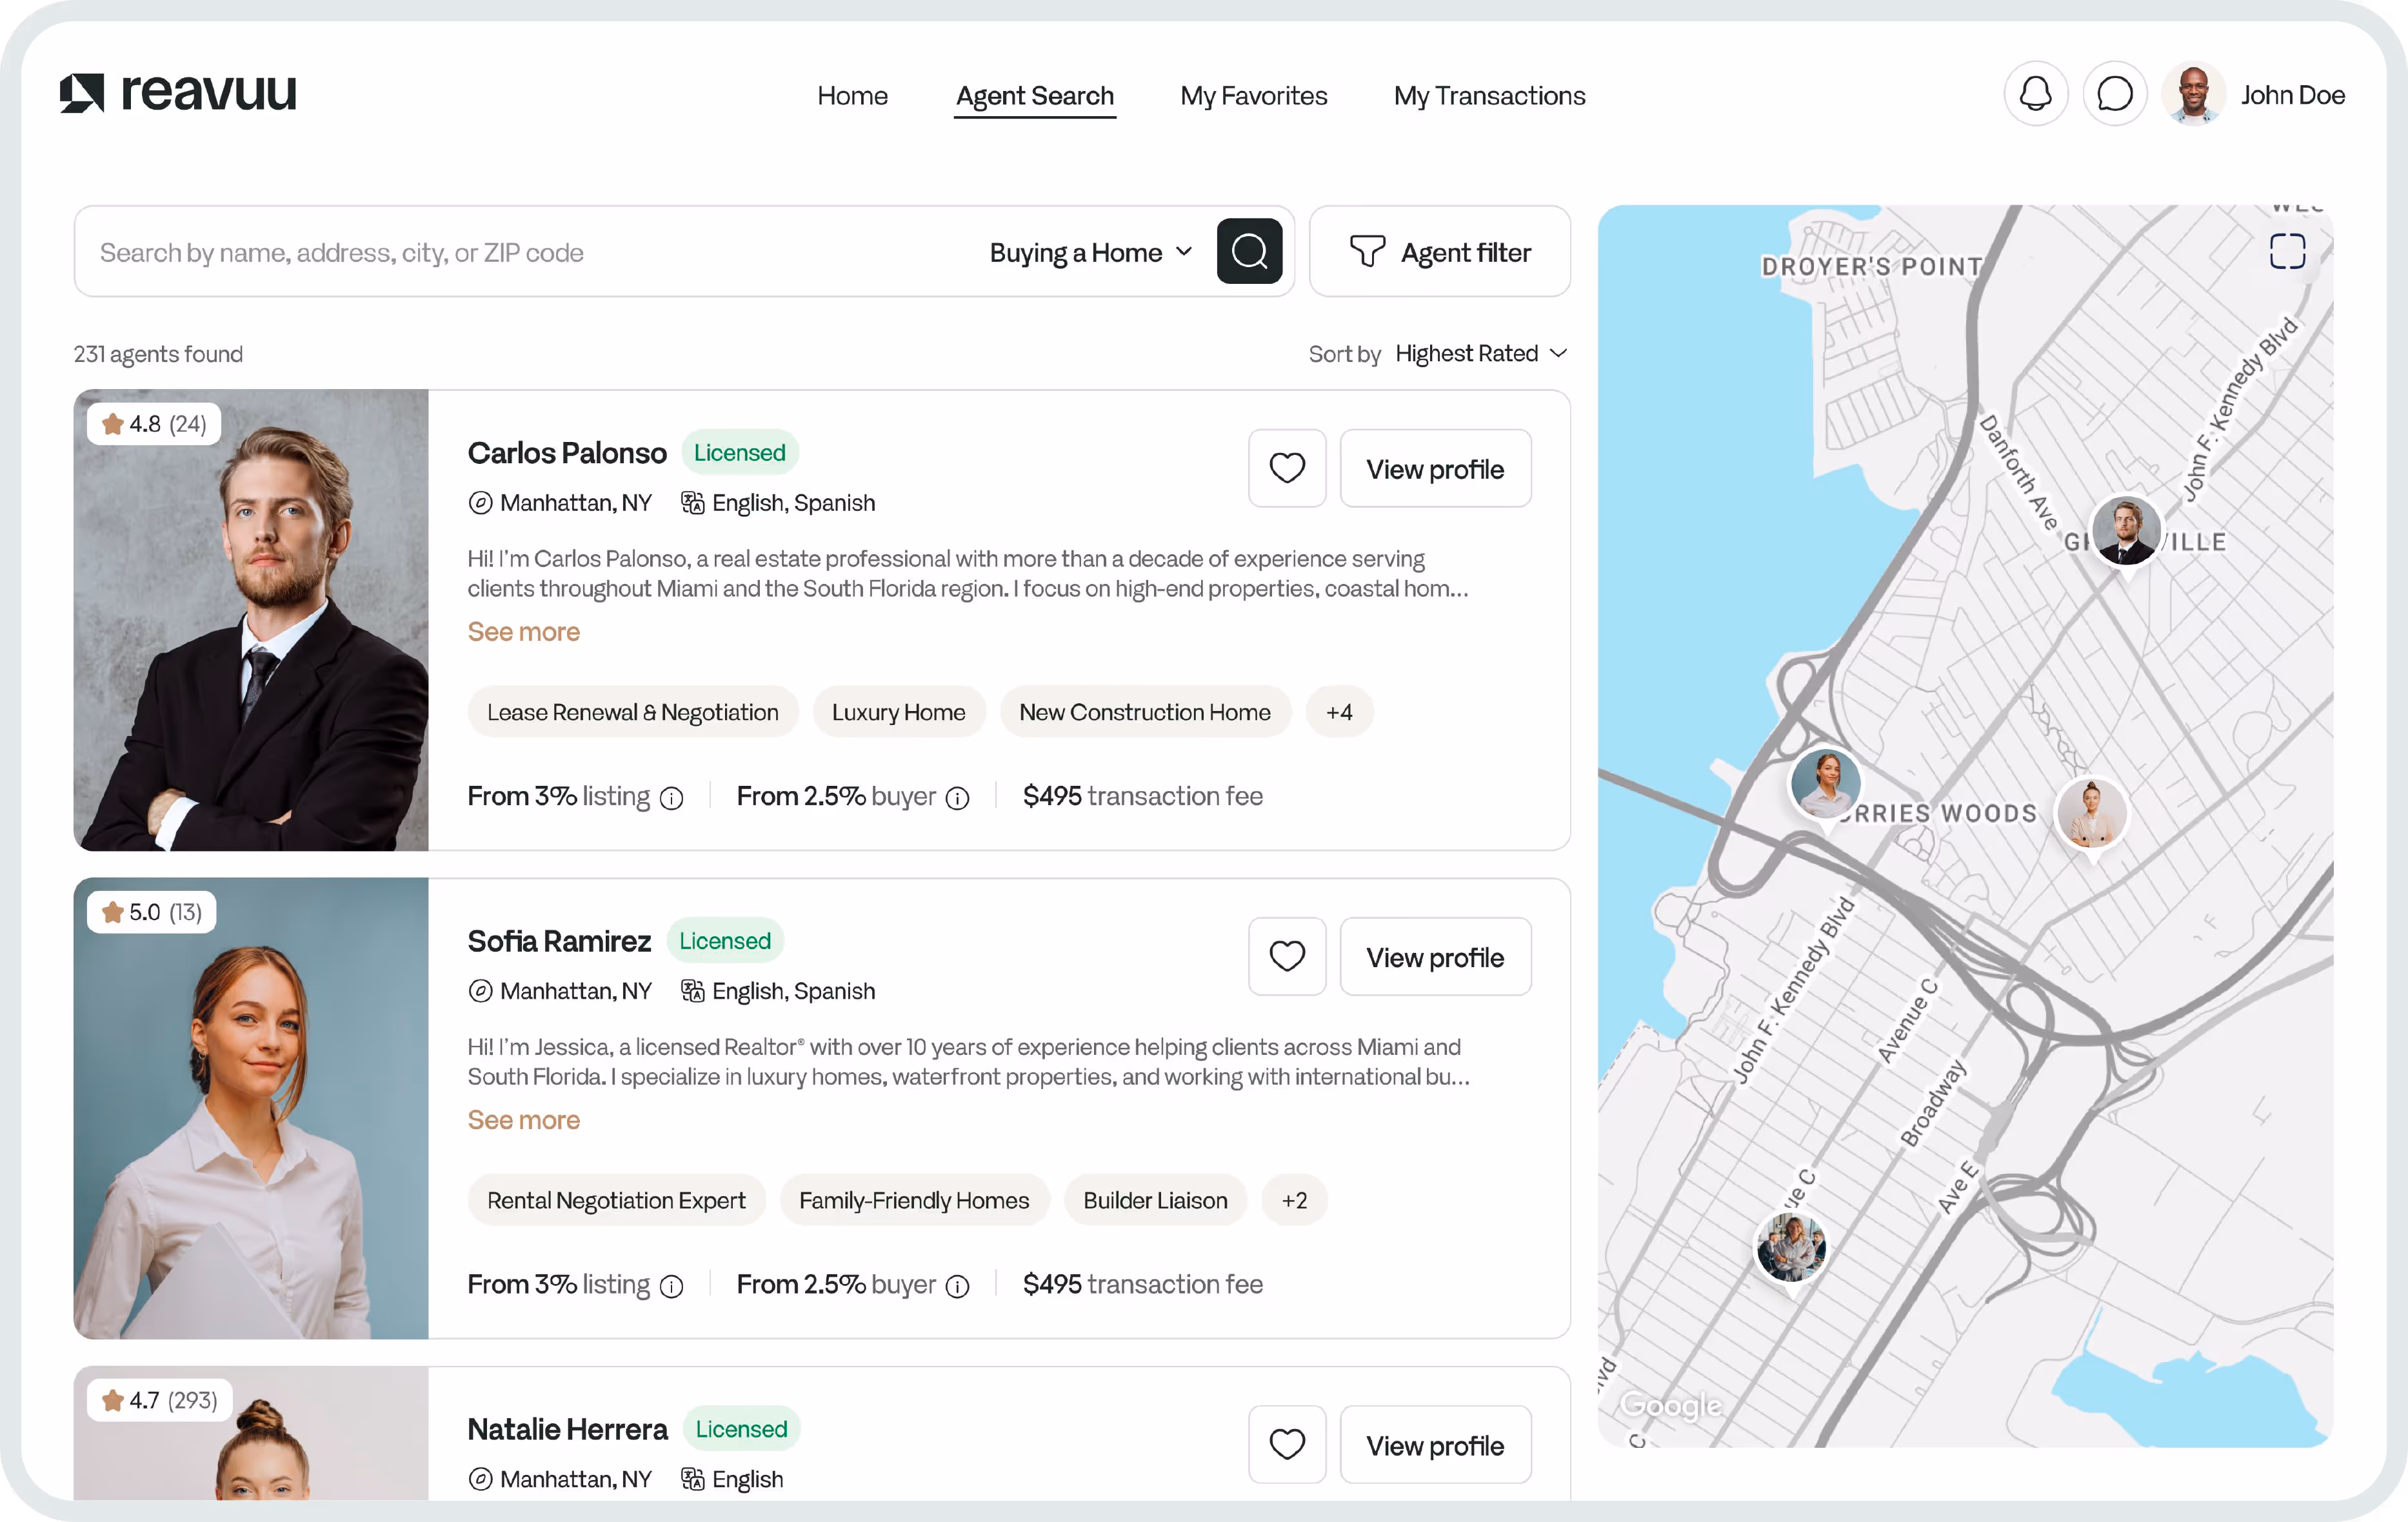Click Carlos's $495 transaction fee text
This screenshot has height=1522, width=2408.
click(1142, 796)
